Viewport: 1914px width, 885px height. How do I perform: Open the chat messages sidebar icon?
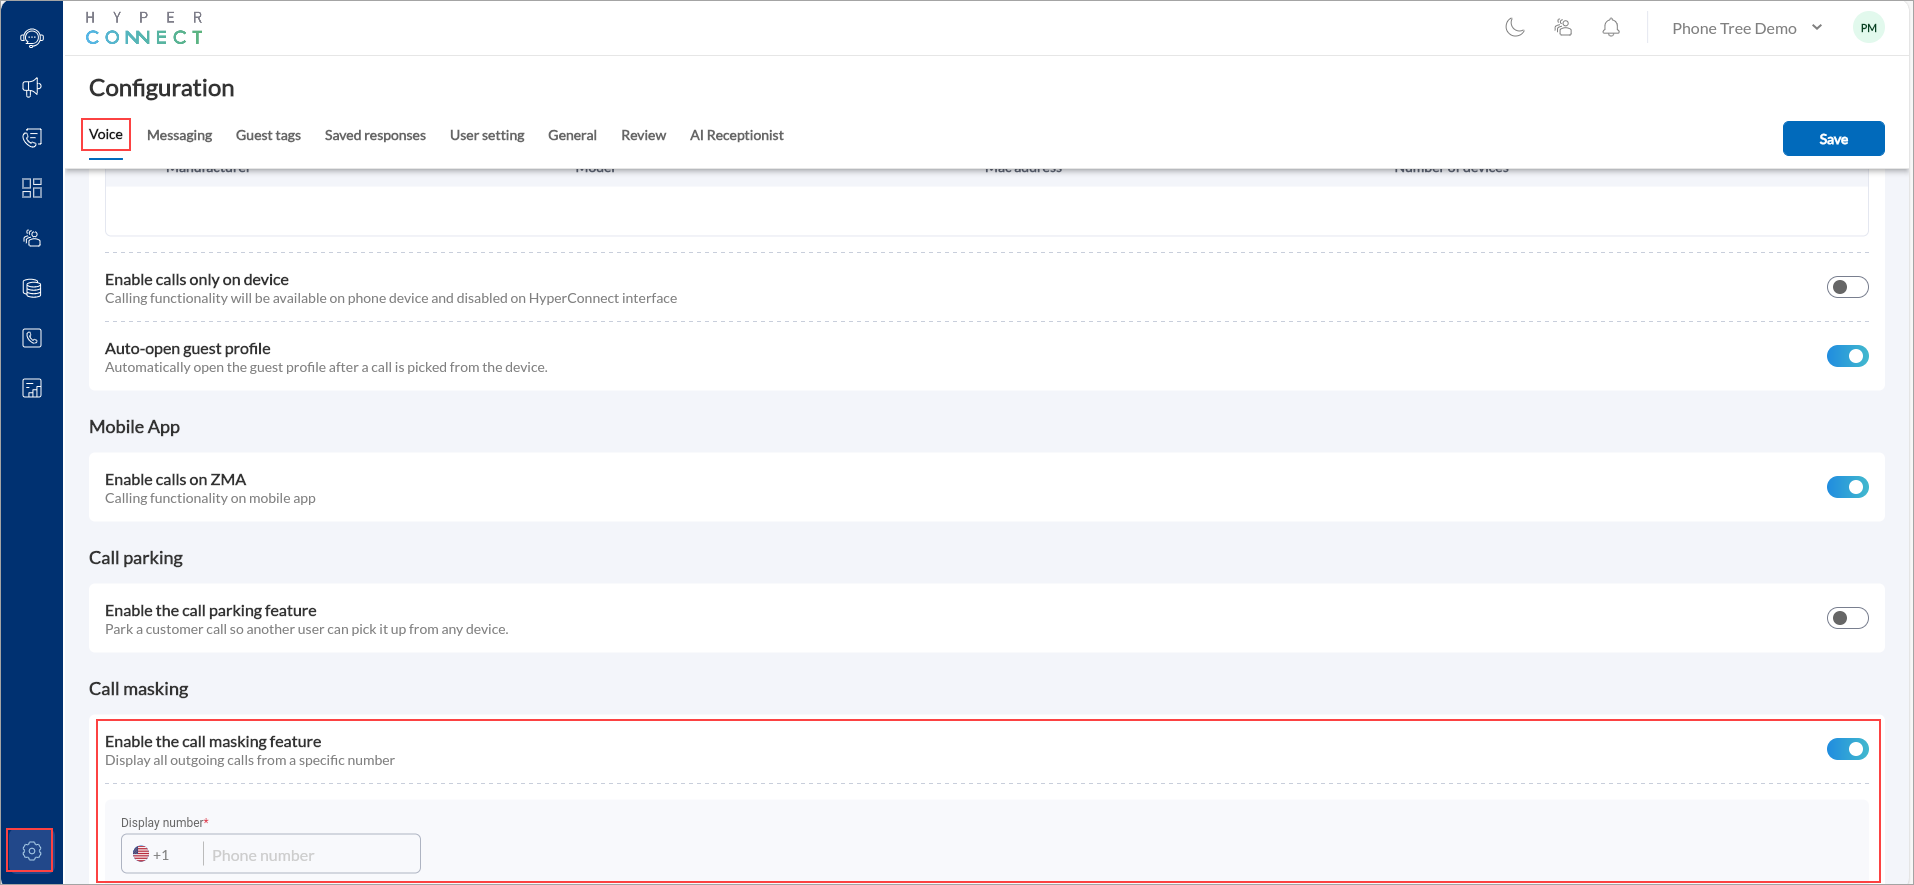(x=32, y=138)
